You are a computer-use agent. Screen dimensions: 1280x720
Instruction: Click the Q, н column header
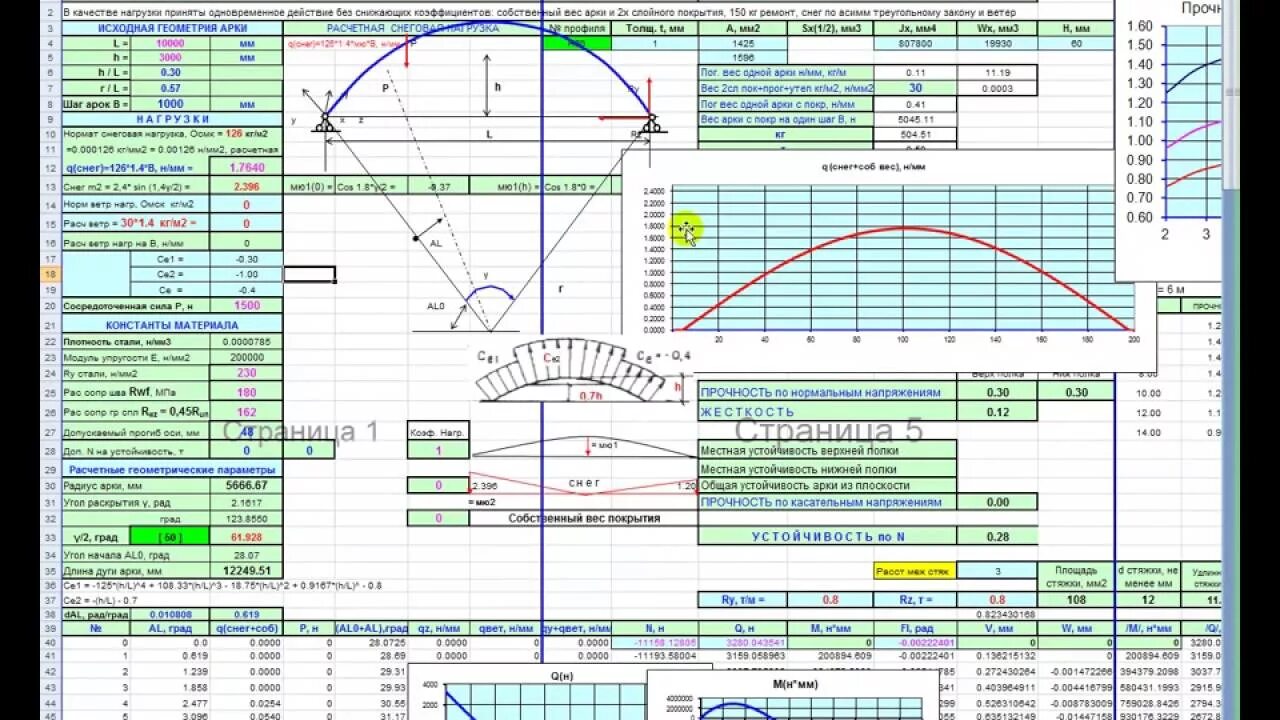[744, 628]
